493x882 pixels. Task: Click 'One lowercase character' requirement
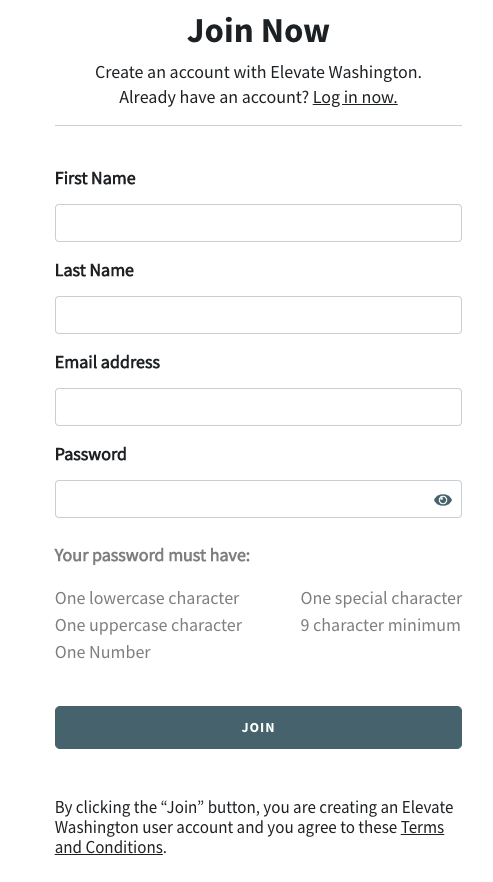(x=147, y=598)
